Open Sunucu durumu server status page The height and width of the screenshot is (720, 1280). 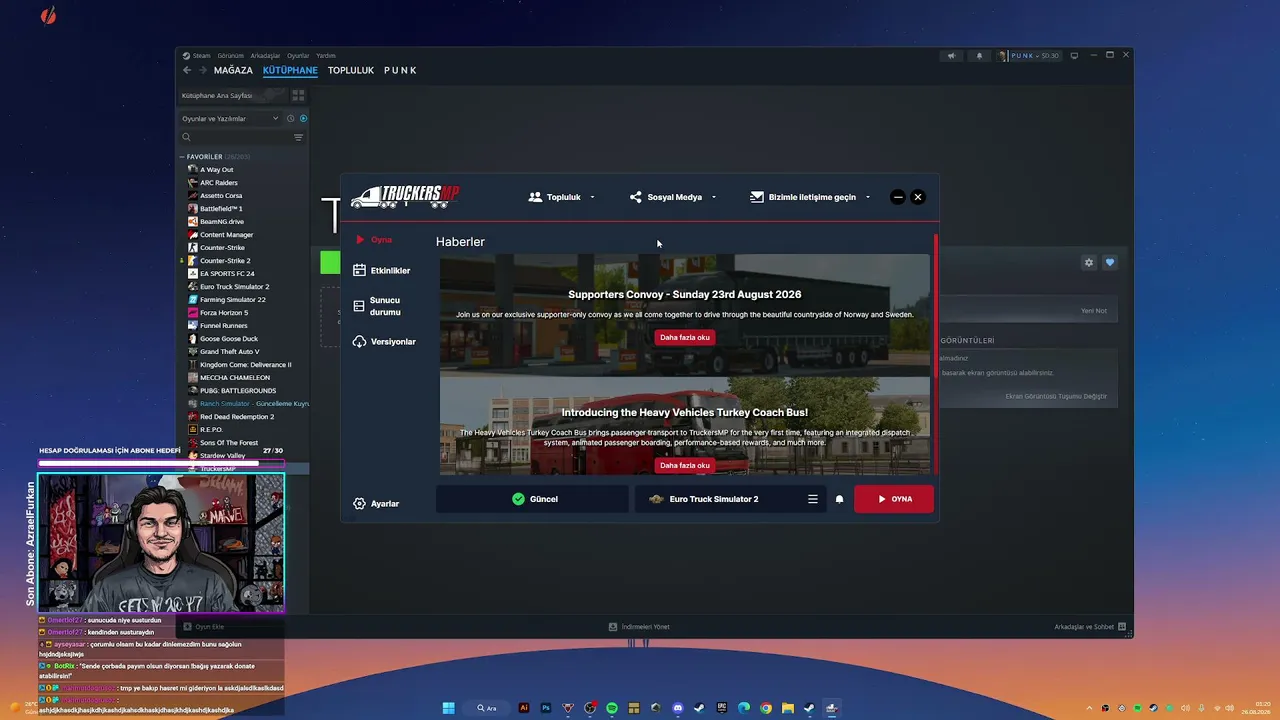(x=377, y=306)
